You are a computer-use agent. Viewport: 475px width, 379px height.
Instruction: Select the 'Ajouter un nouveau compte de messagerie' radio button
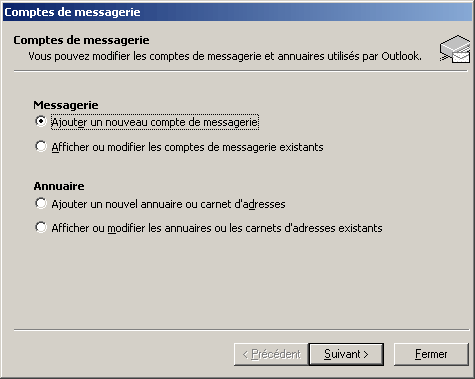(41, 121)
